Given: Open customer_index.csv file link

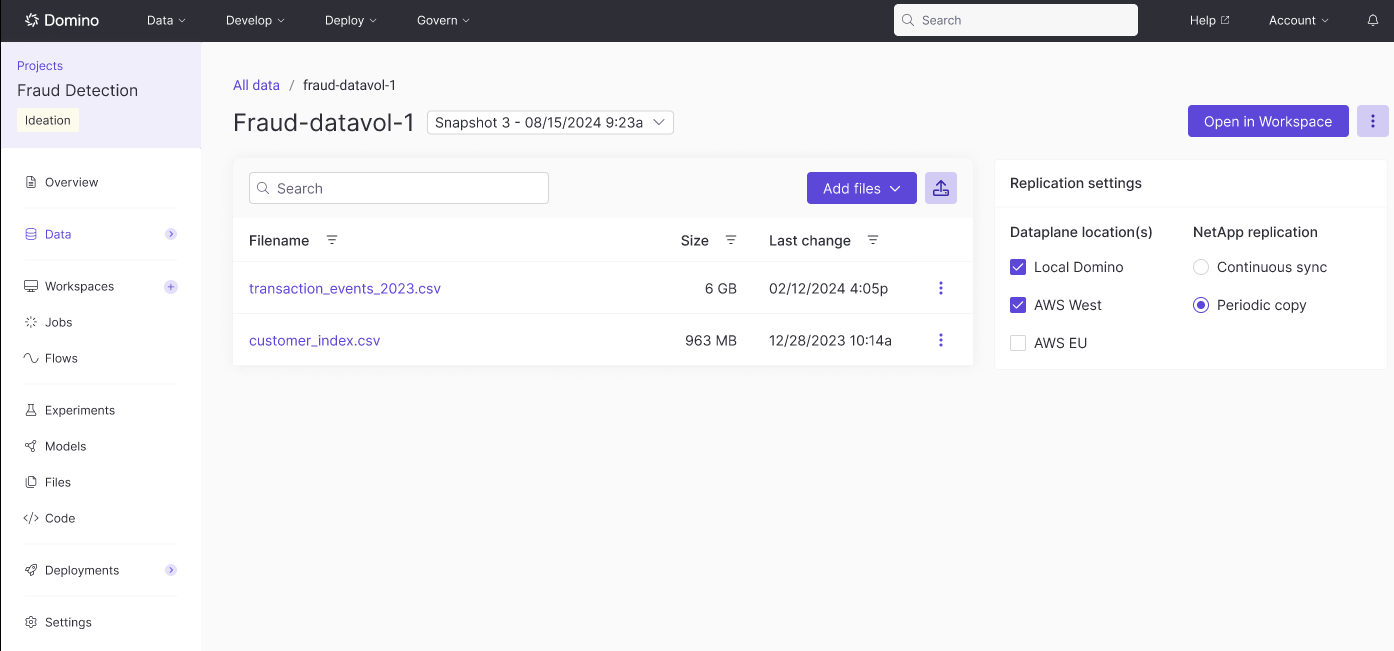Looking at the screenshot, I should pyautogui.click(x=315, y=340).
